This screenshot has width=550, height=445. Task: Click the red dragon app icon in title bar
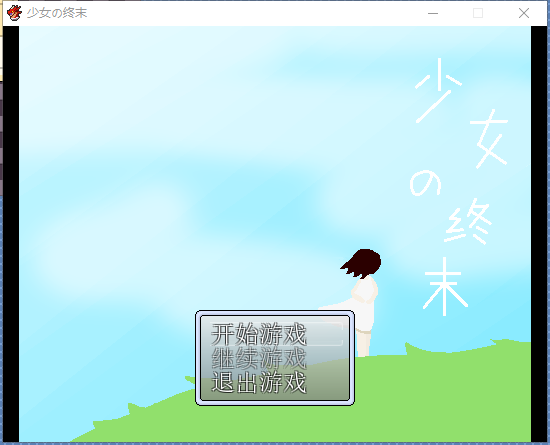[14, 13]
